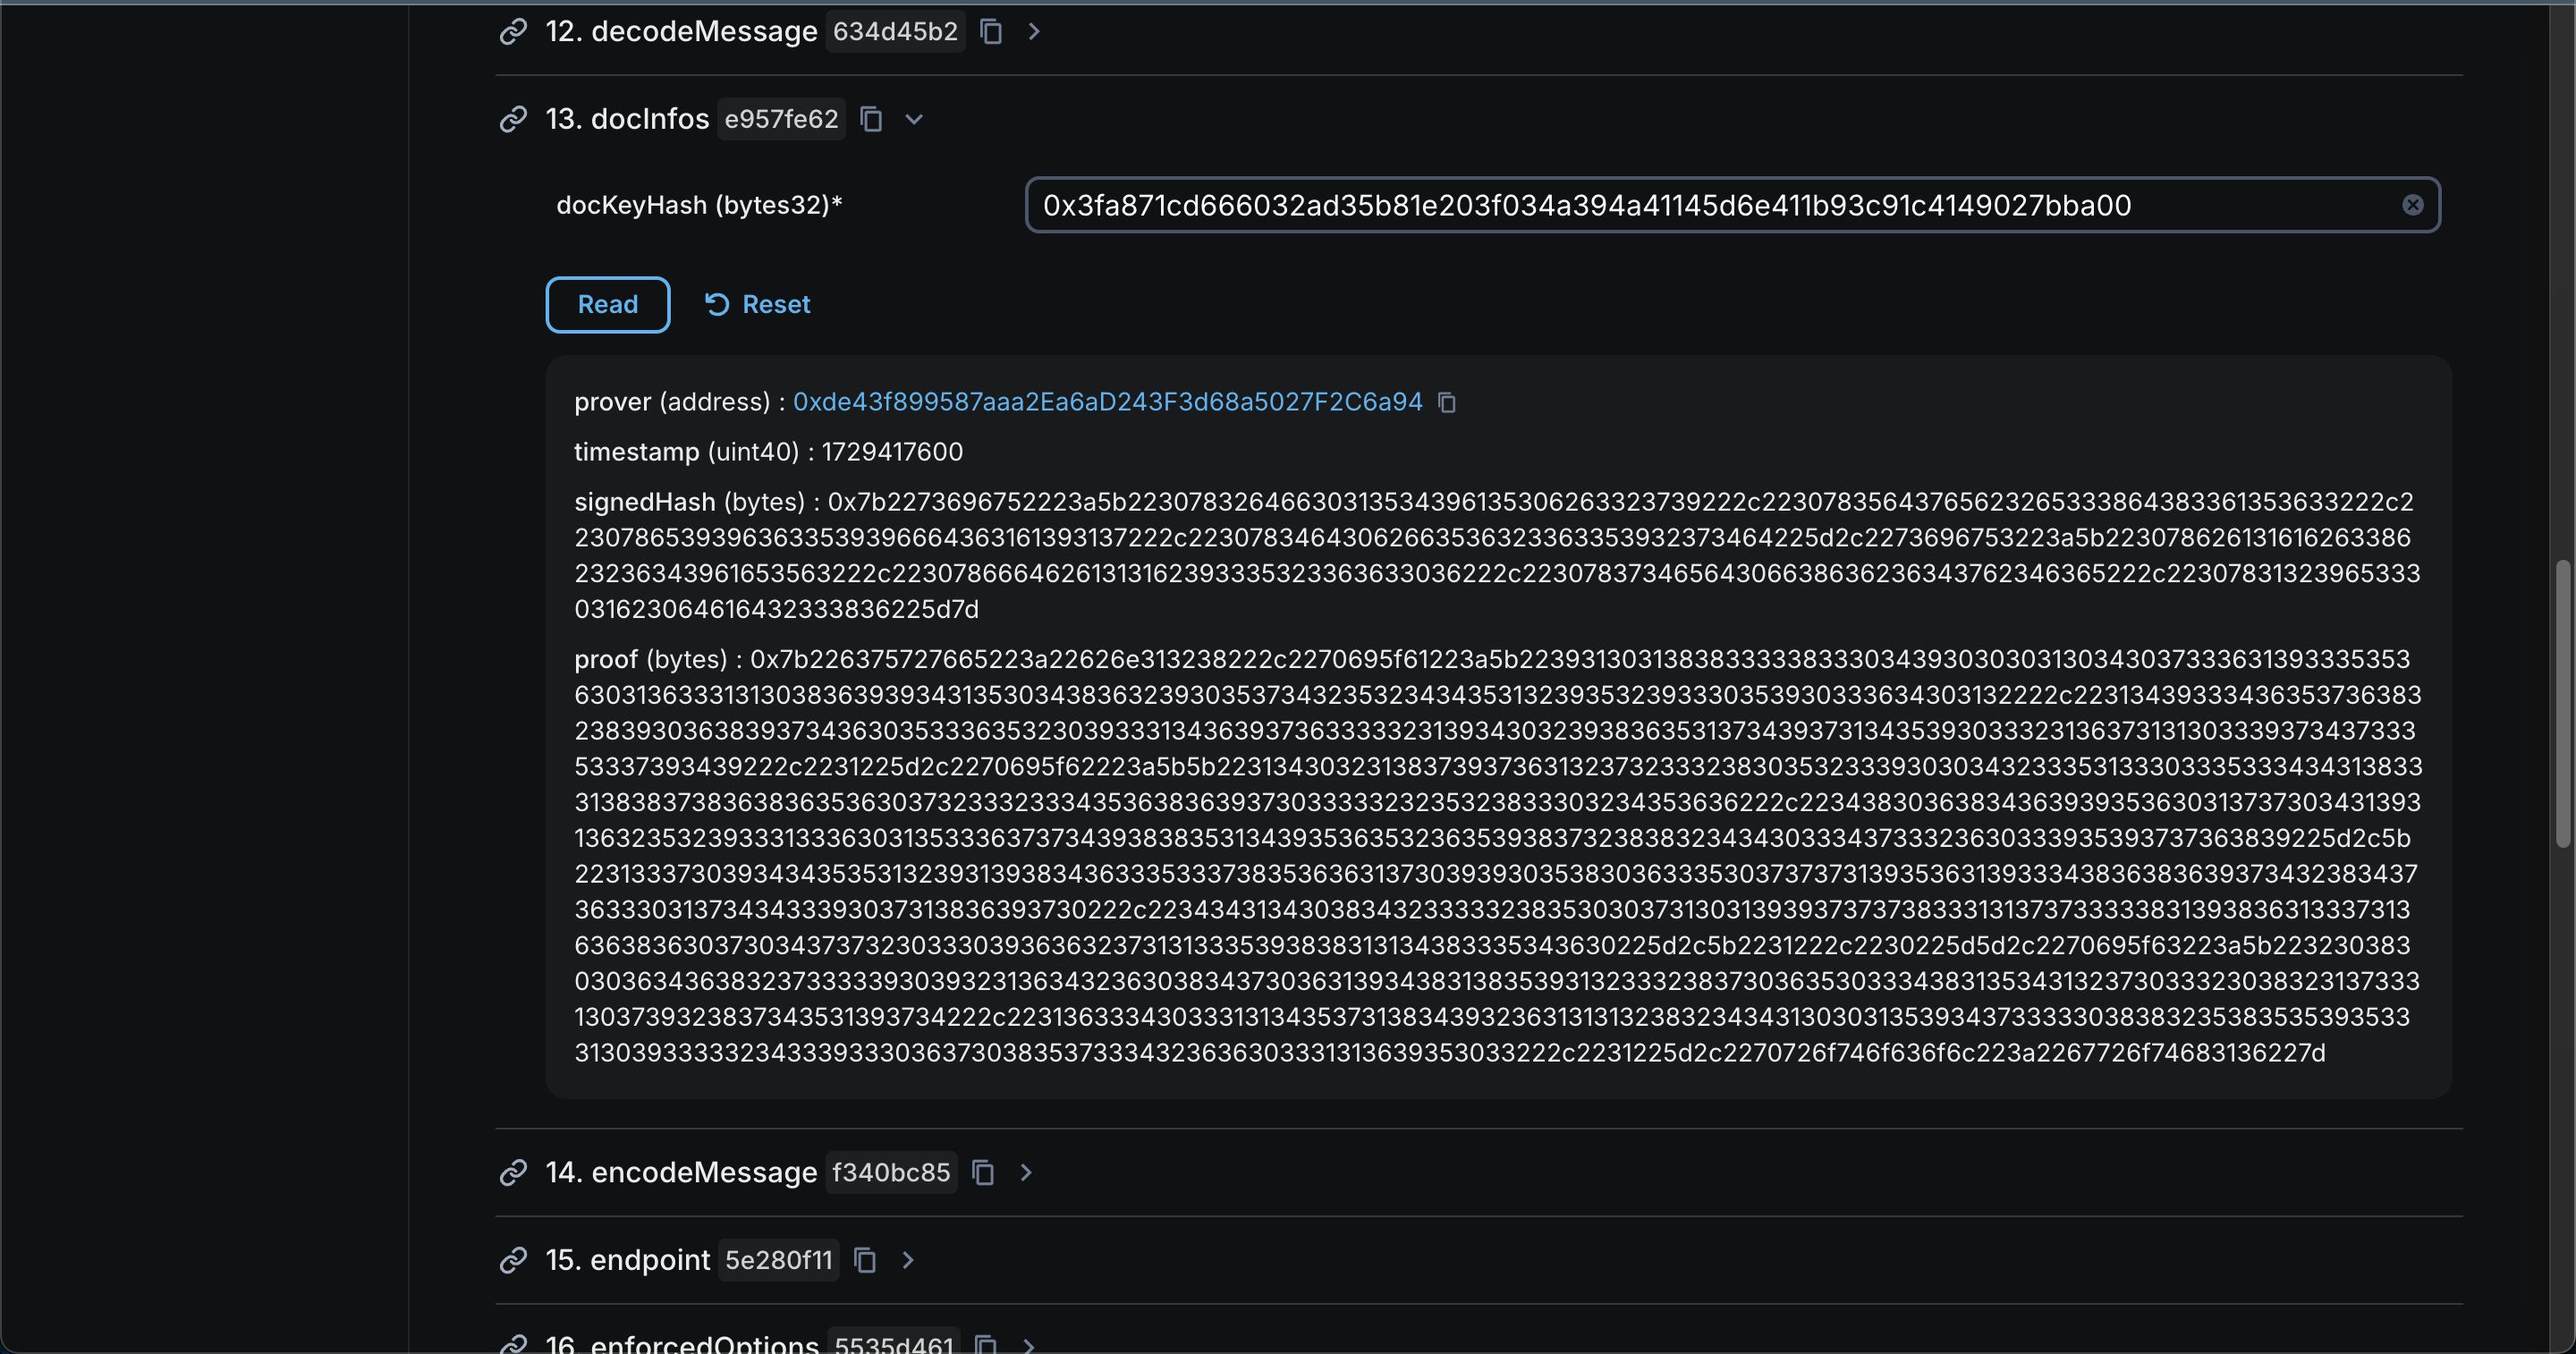
Task: Clear the docKeyHash input value
Action: coord(2412,205)
